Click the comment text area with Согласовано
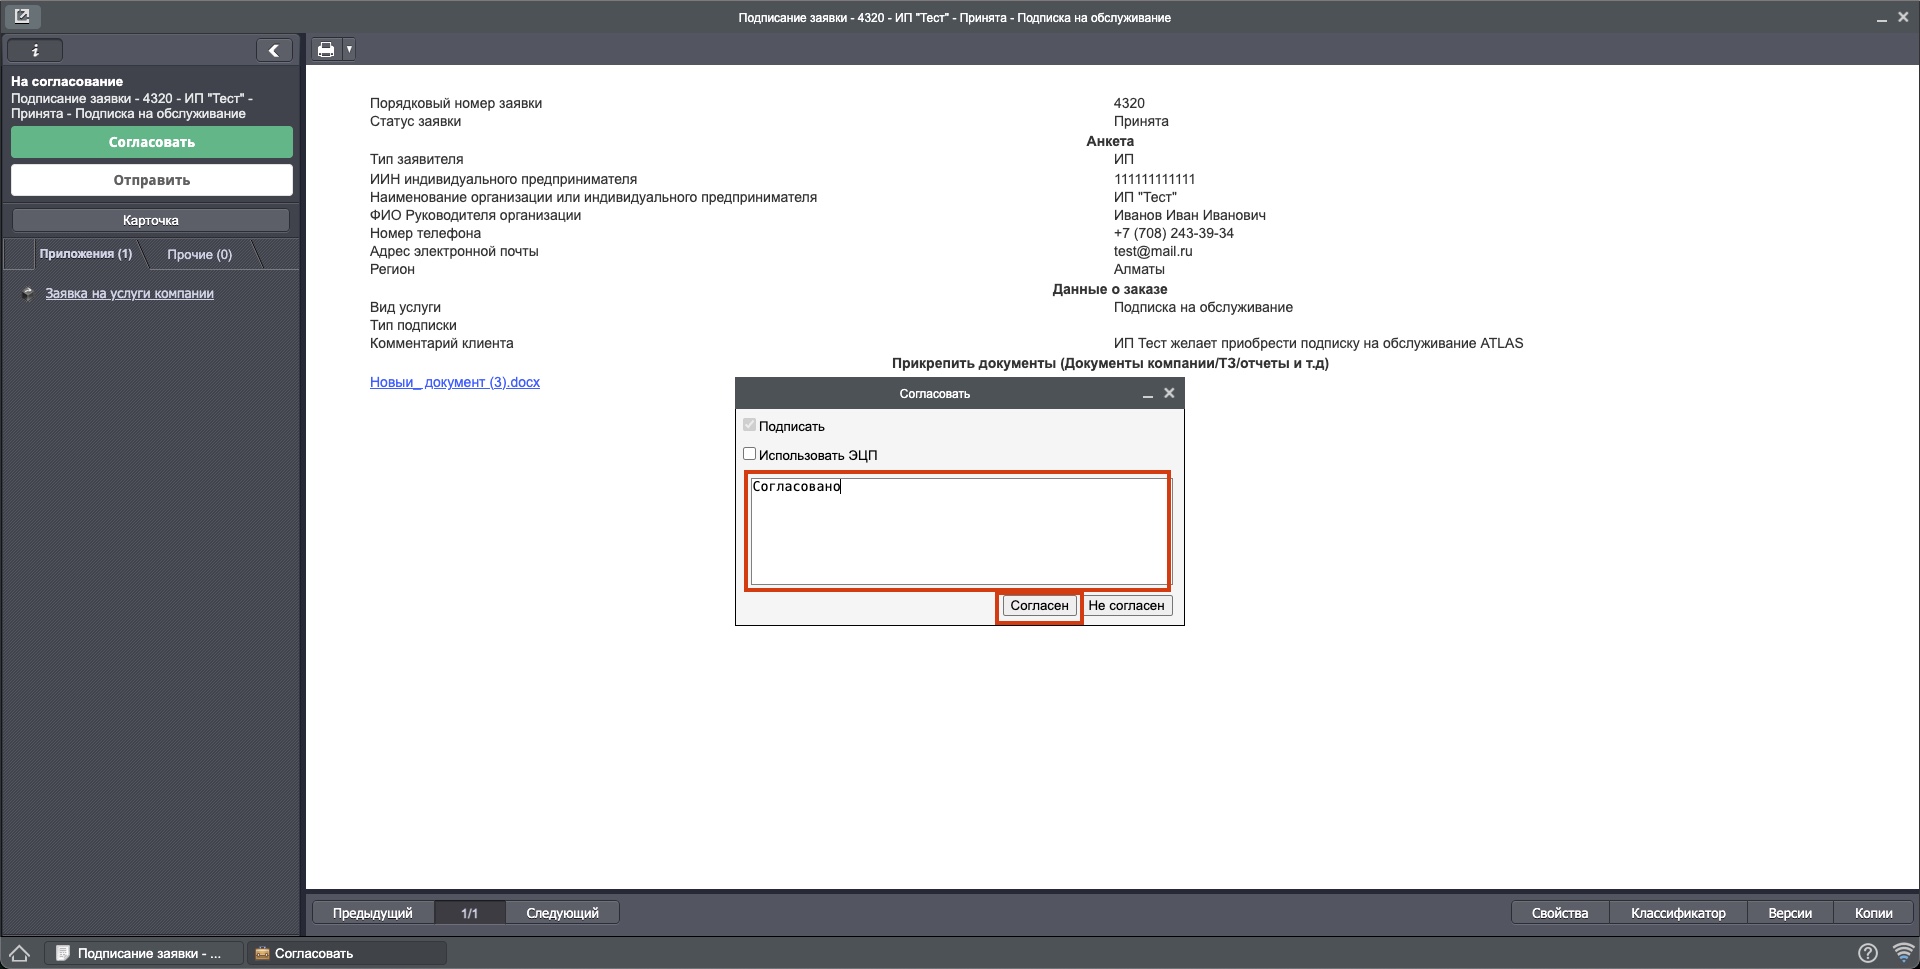The image size is (1920, 969). (958, 530)
